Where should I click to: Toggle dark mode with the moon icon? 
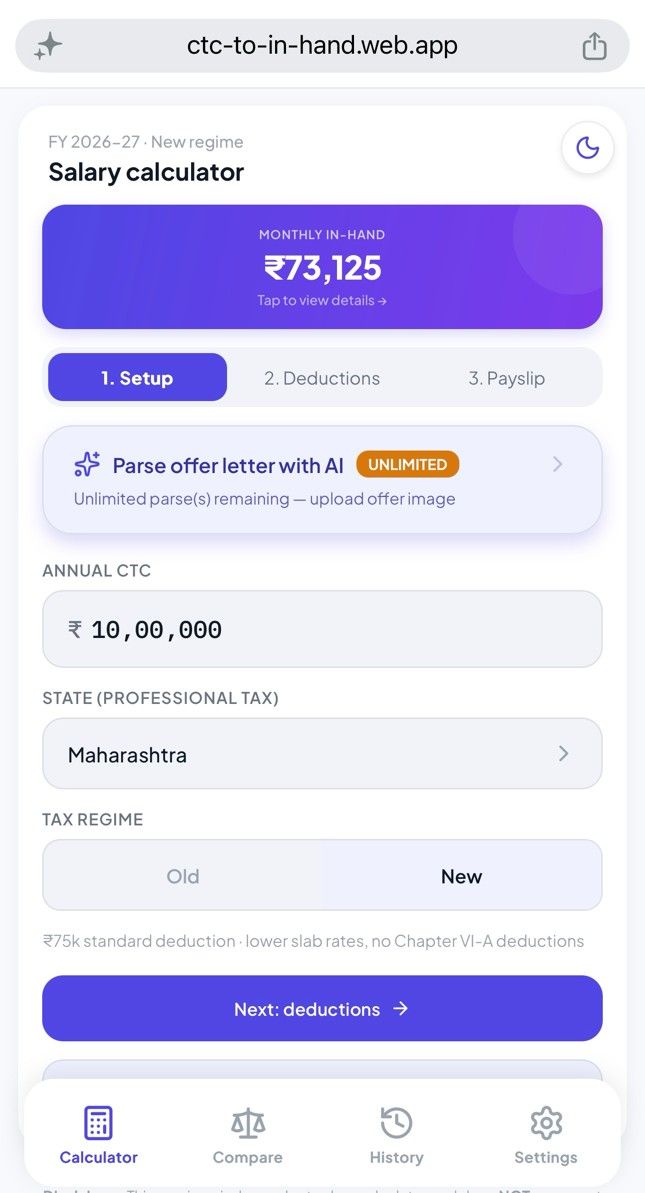pos(587,148)
